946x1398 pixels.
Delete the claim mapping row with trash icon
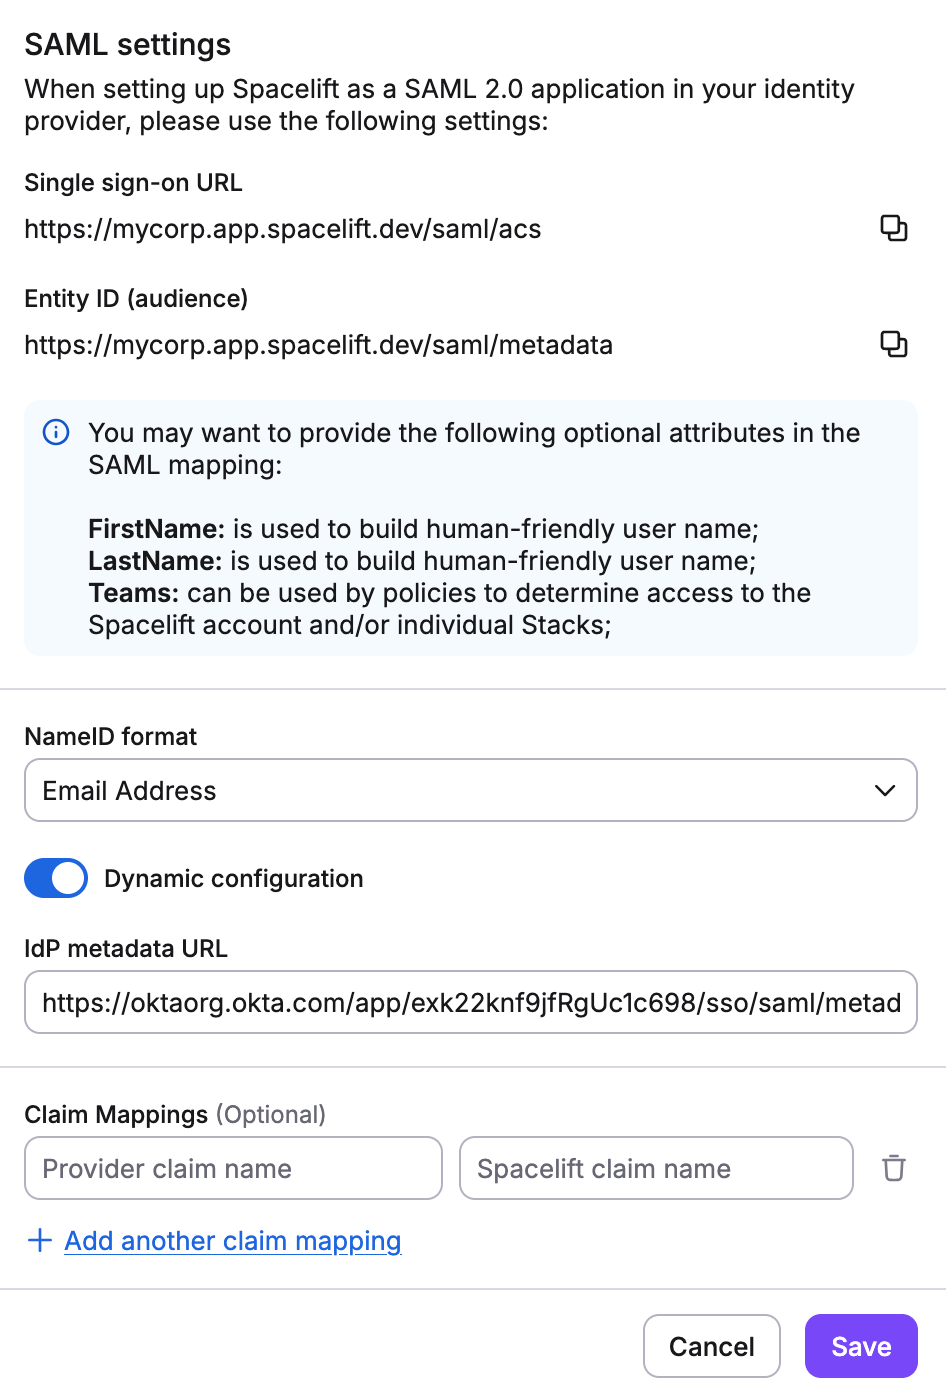point(893,1168)
